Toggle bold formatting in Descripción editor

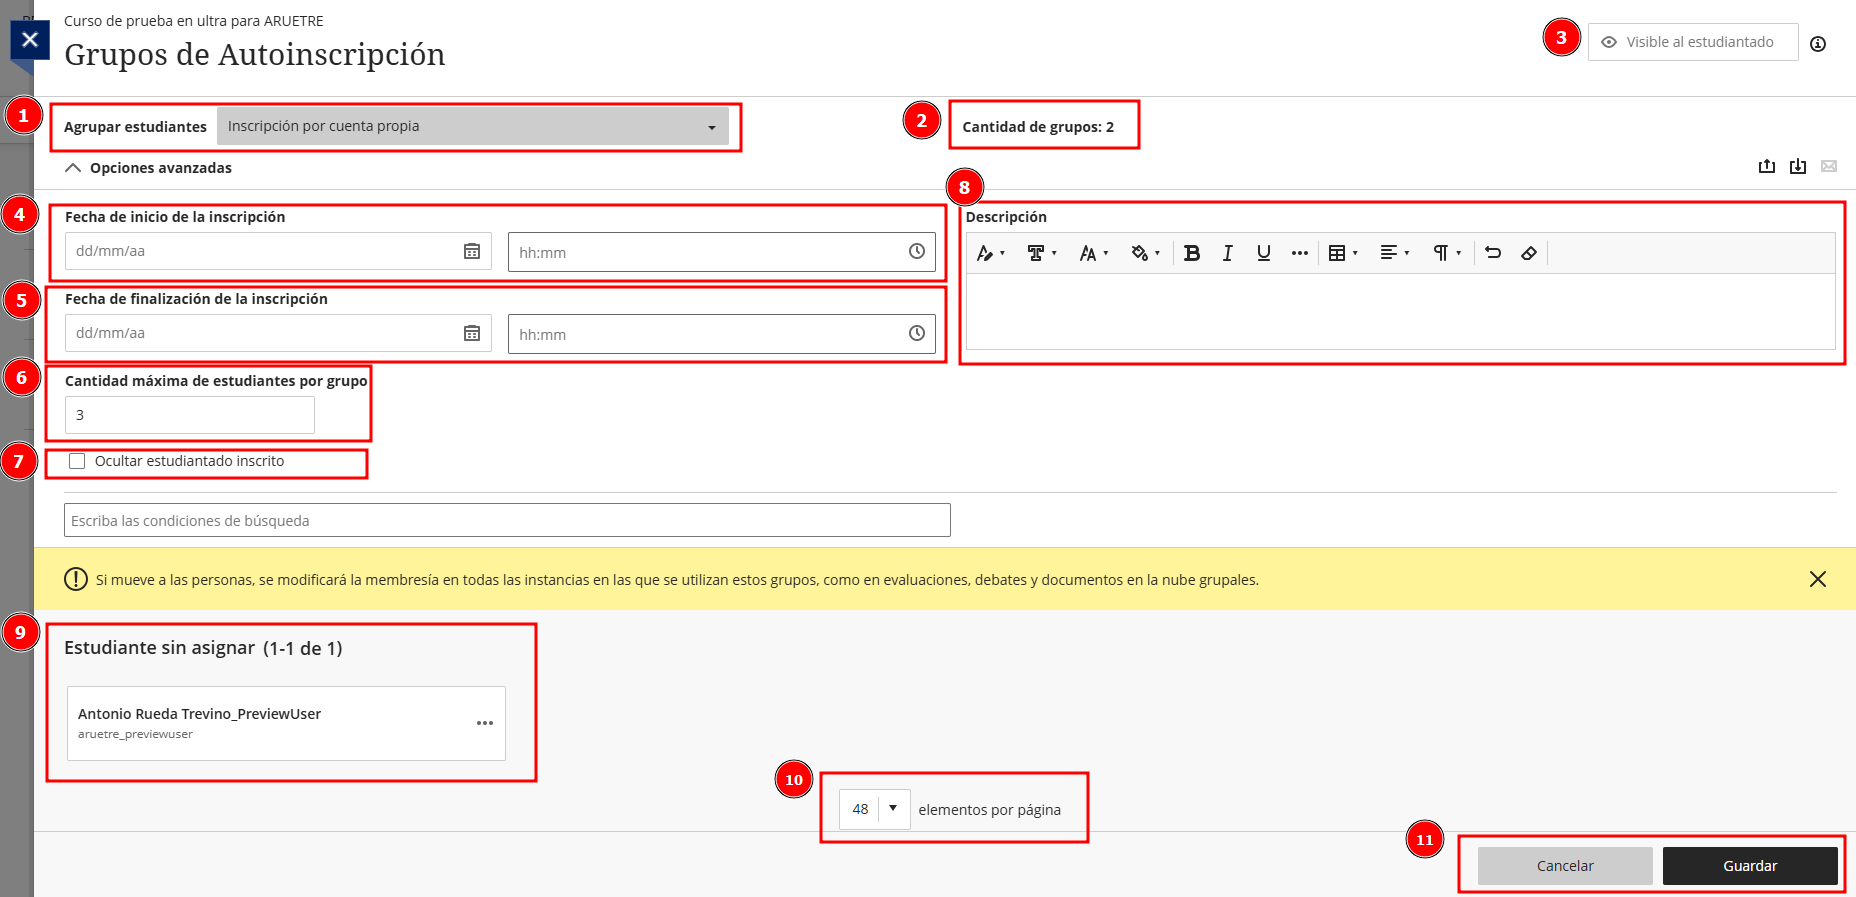pos(1191,253)
